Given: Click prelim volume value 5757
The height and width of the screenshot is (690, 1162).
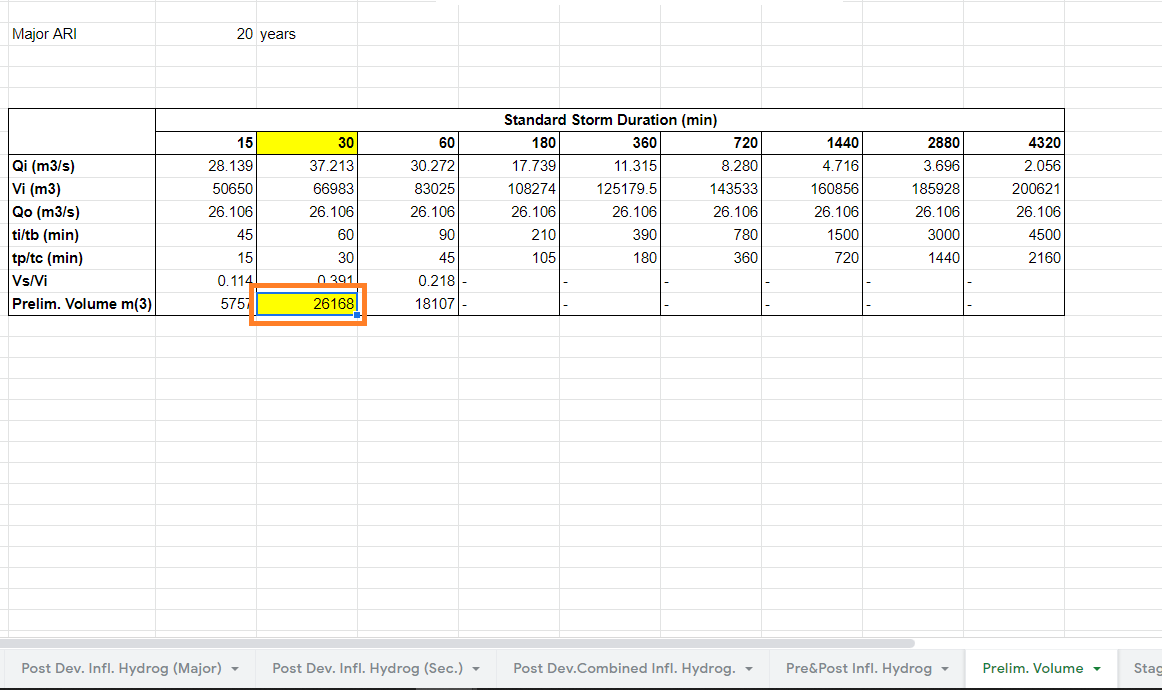Looking at the screenshot, I should point(205,304).
